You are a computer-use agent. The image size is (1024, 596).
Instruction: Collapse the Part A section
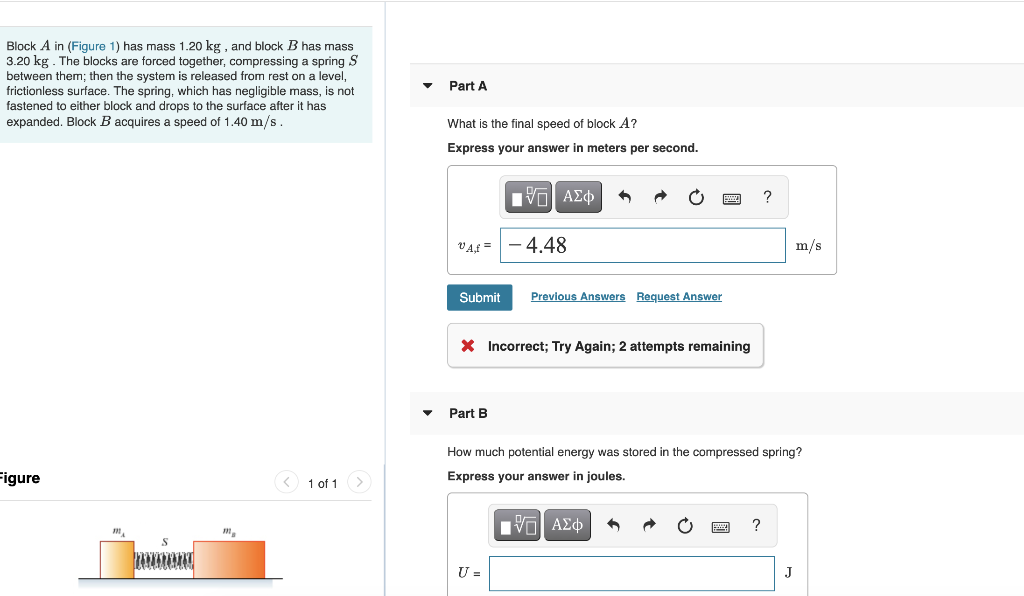[x=426, y=86]
